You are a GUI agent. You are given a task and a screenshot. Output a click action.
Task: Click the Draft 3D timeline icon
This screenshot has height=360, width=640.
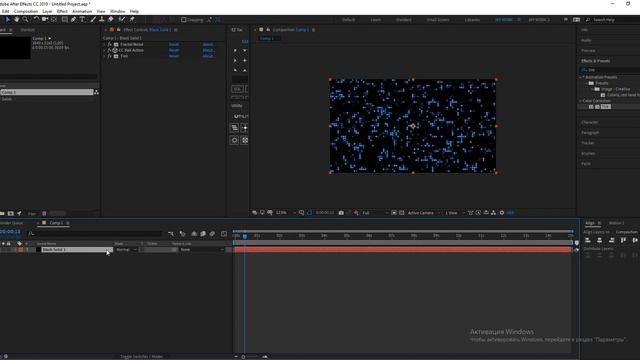182,233
